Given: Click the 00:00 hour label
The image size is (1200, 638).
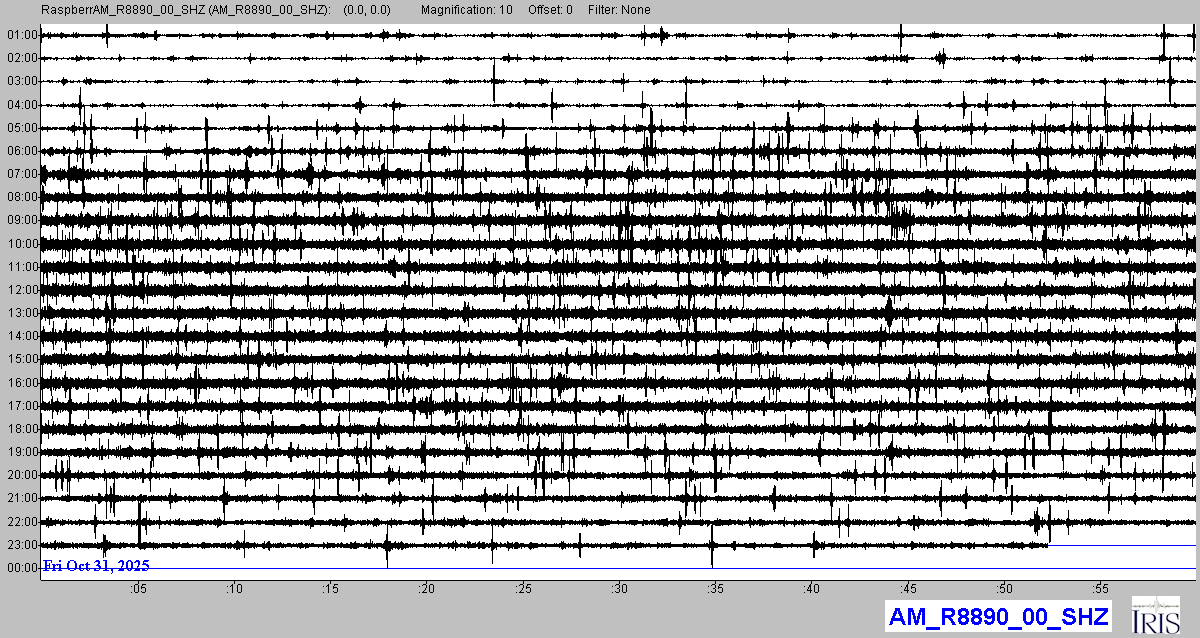Looking at the screenshot, I should coord(21,568).
